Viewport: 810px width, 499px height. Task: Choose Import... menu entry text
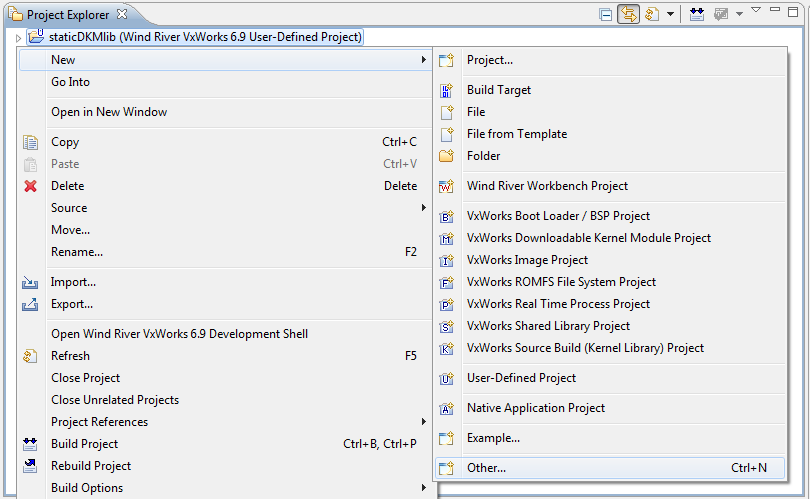pyautogui.click(x=73, y=282)
